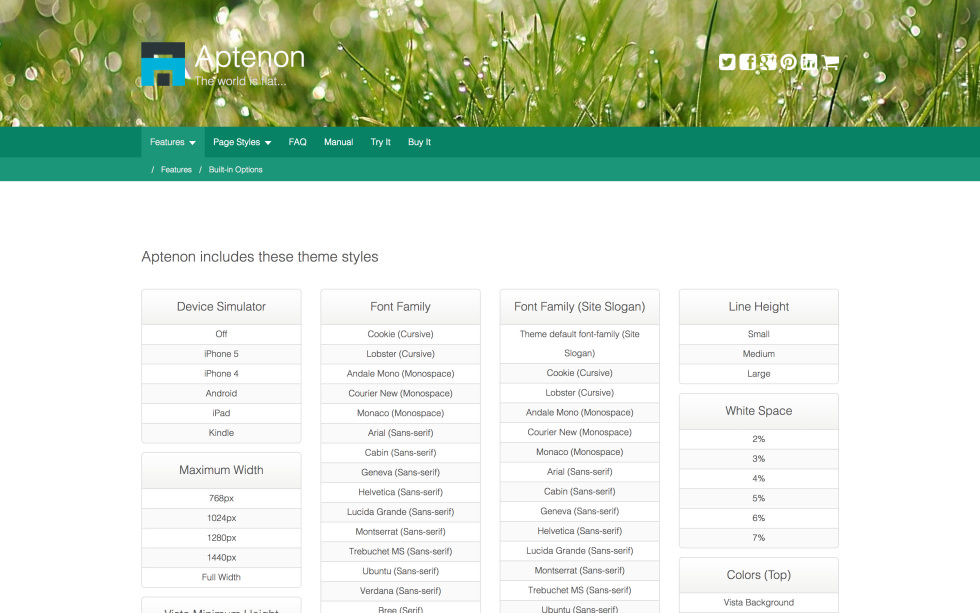Open the Google Plus social icon

(x=768, y=62)
